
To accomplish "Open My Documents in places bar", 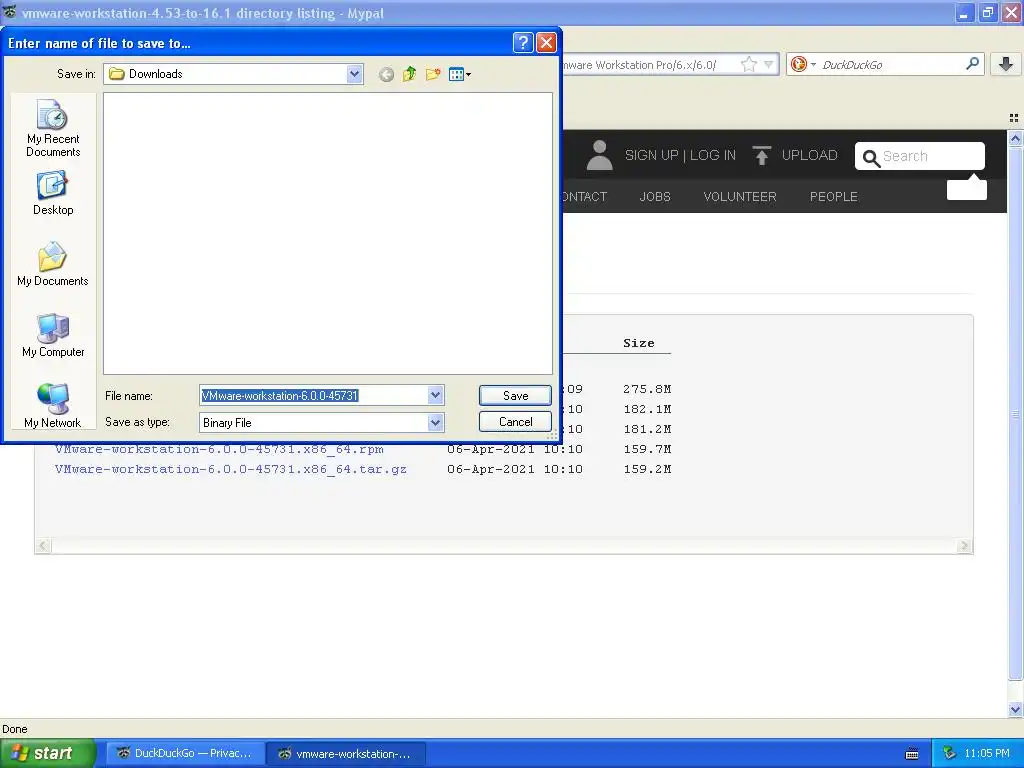I will click(x=53, y=264).
